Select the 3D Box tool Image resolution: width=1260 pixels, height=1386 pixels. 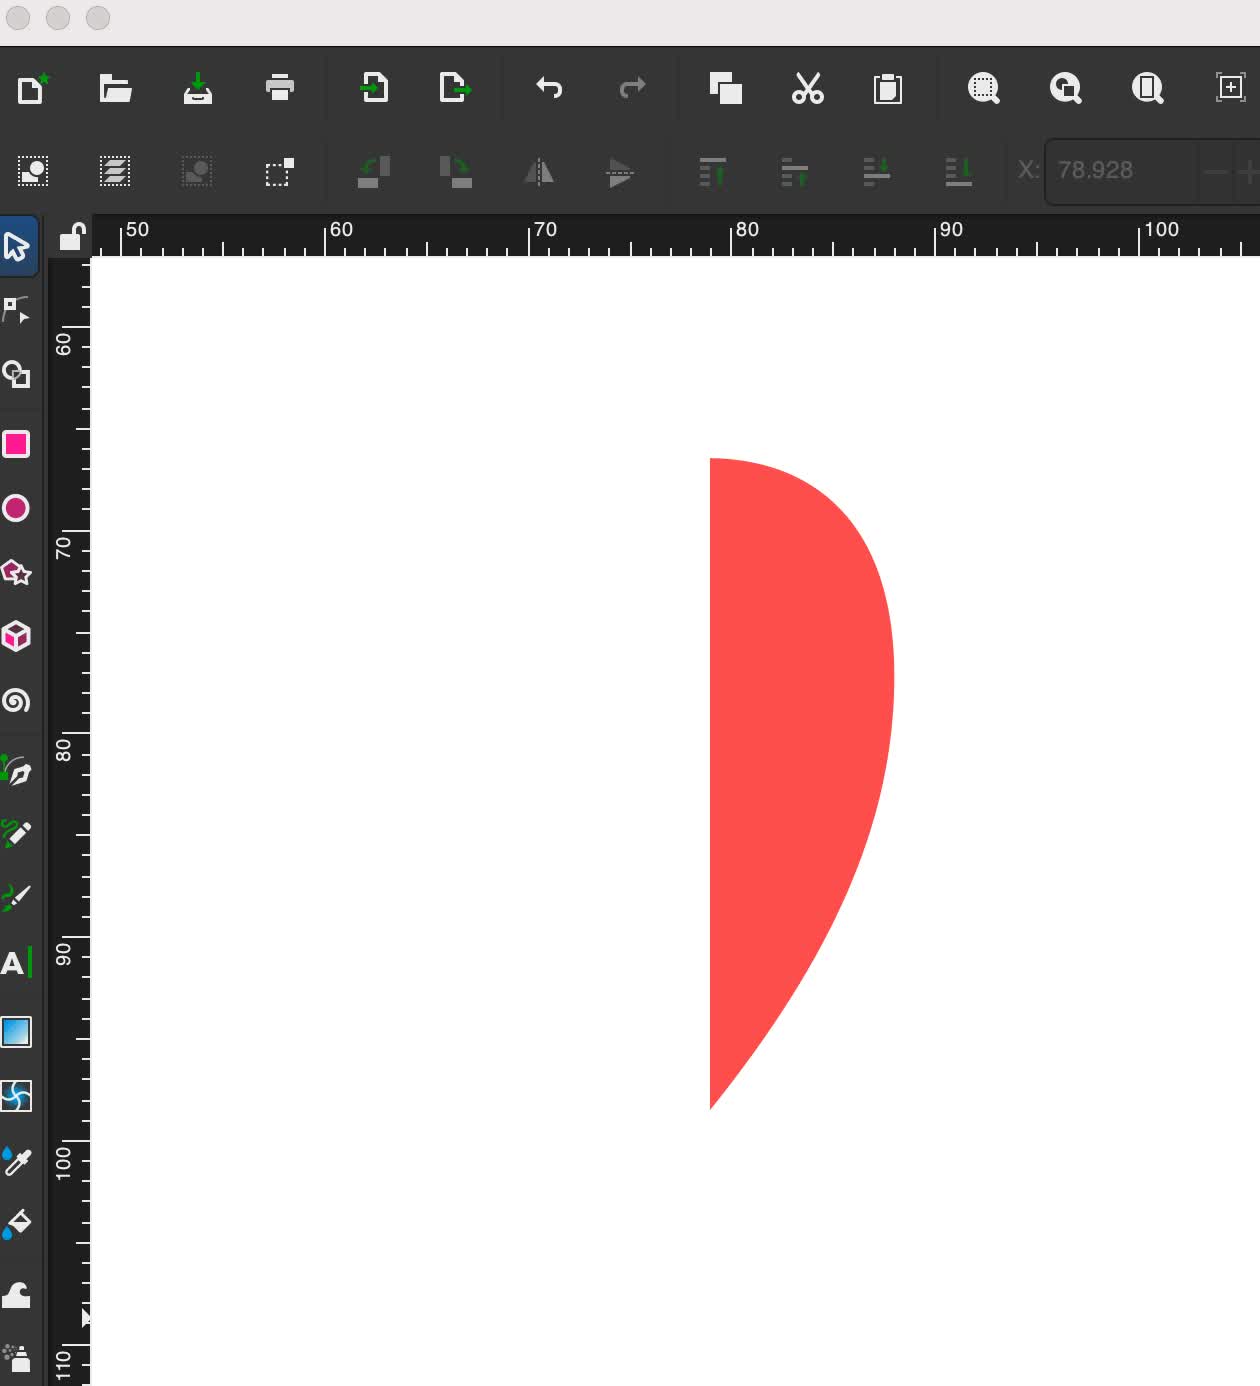pos(16,636)
